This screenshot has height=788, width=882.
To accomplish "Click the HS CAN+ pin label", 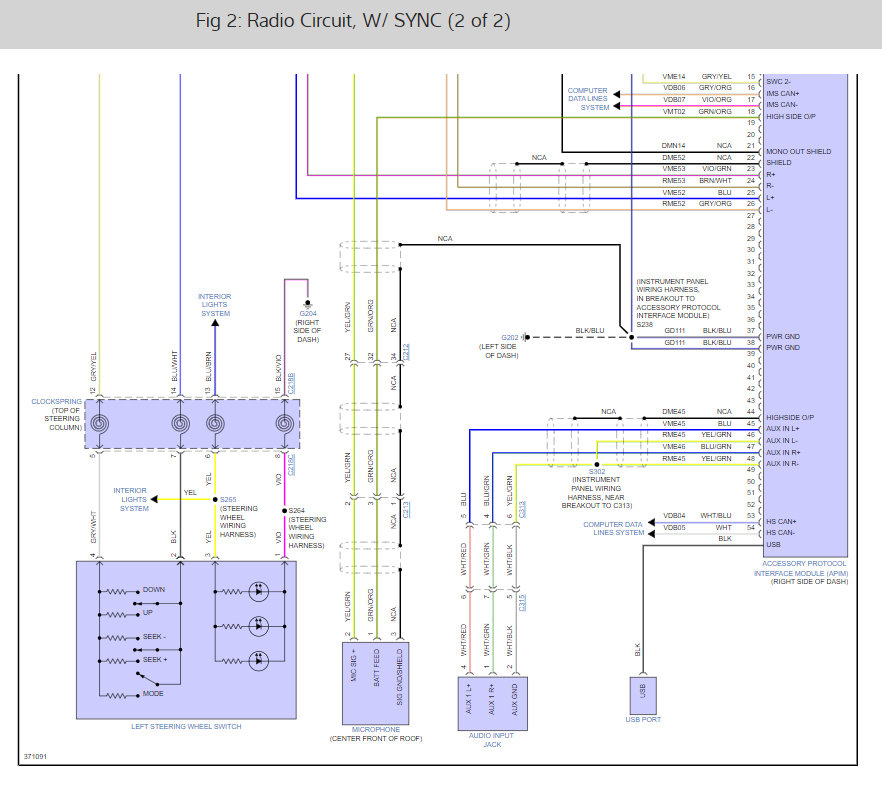I will [781, 521].
